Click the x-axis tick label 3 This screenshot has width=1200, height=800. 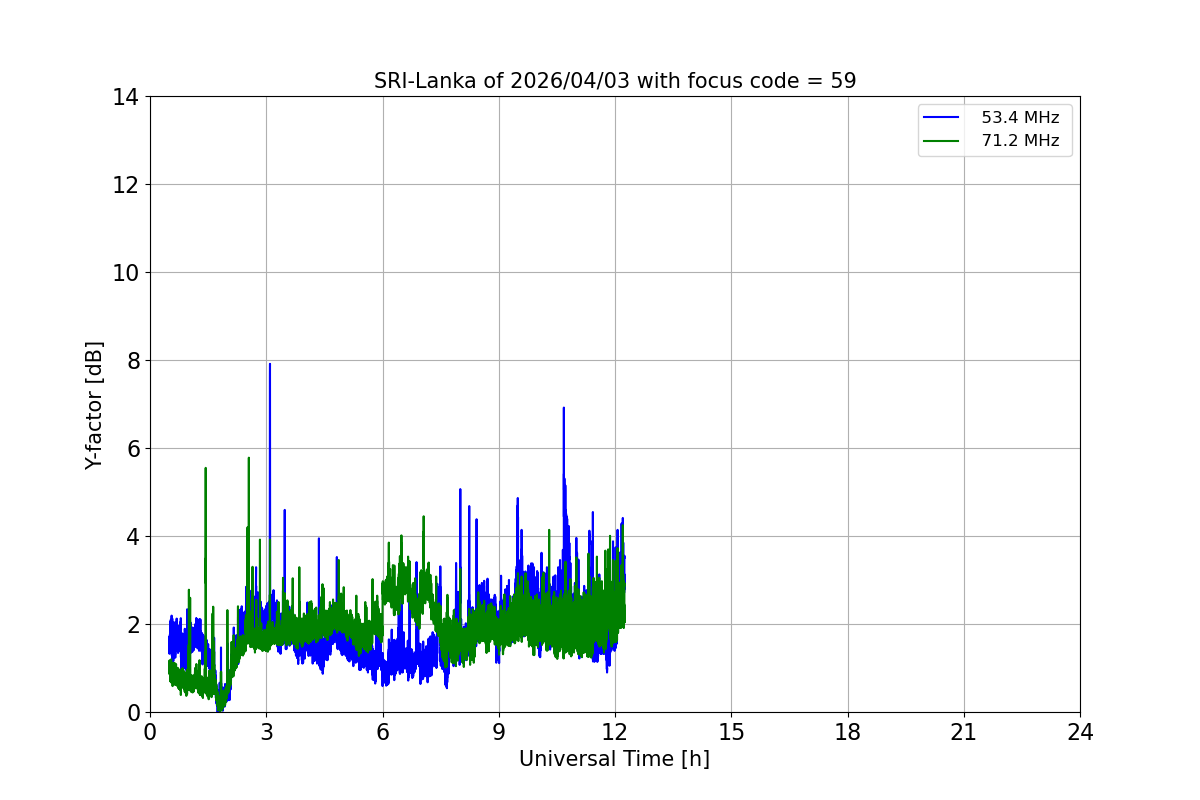[266, 732]
